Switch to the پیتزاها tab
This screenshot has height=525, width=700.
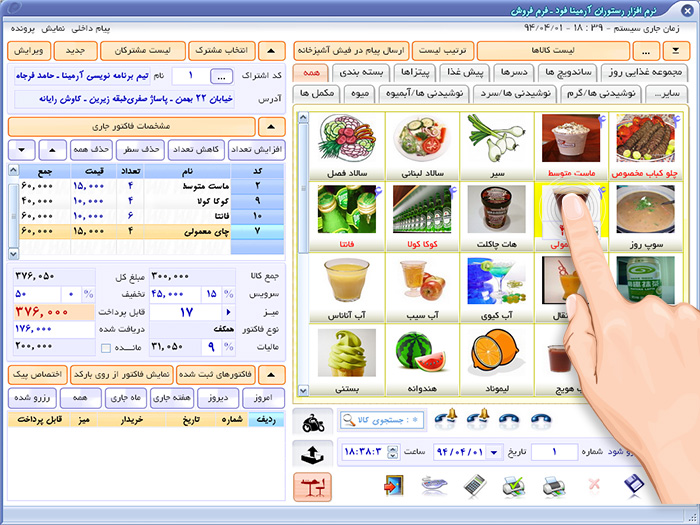point(415,72)
